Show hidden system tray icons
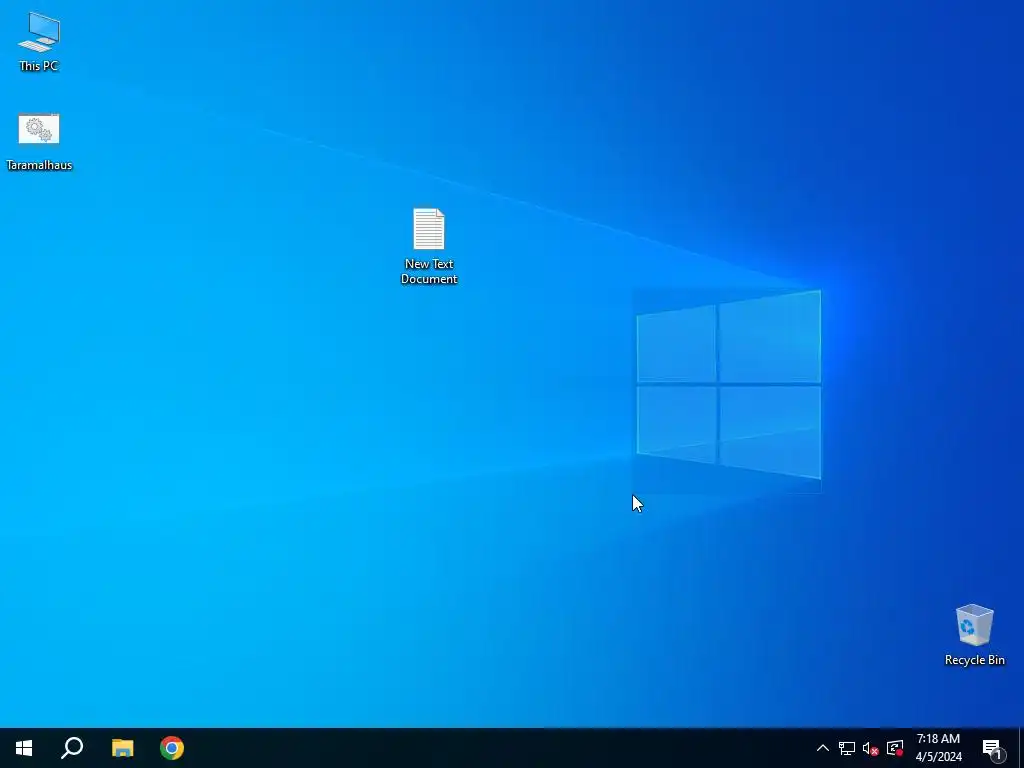Viewport: 1024px width, 768px height. 822,748
